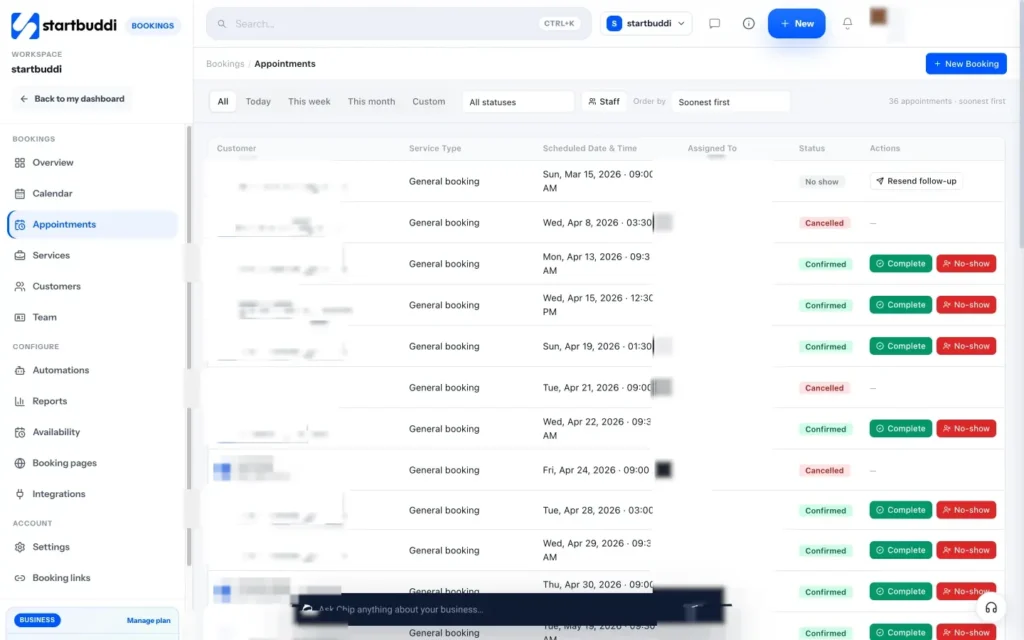Open Integrations in the sidebar

pyautogui.click(x=59, y=494)
